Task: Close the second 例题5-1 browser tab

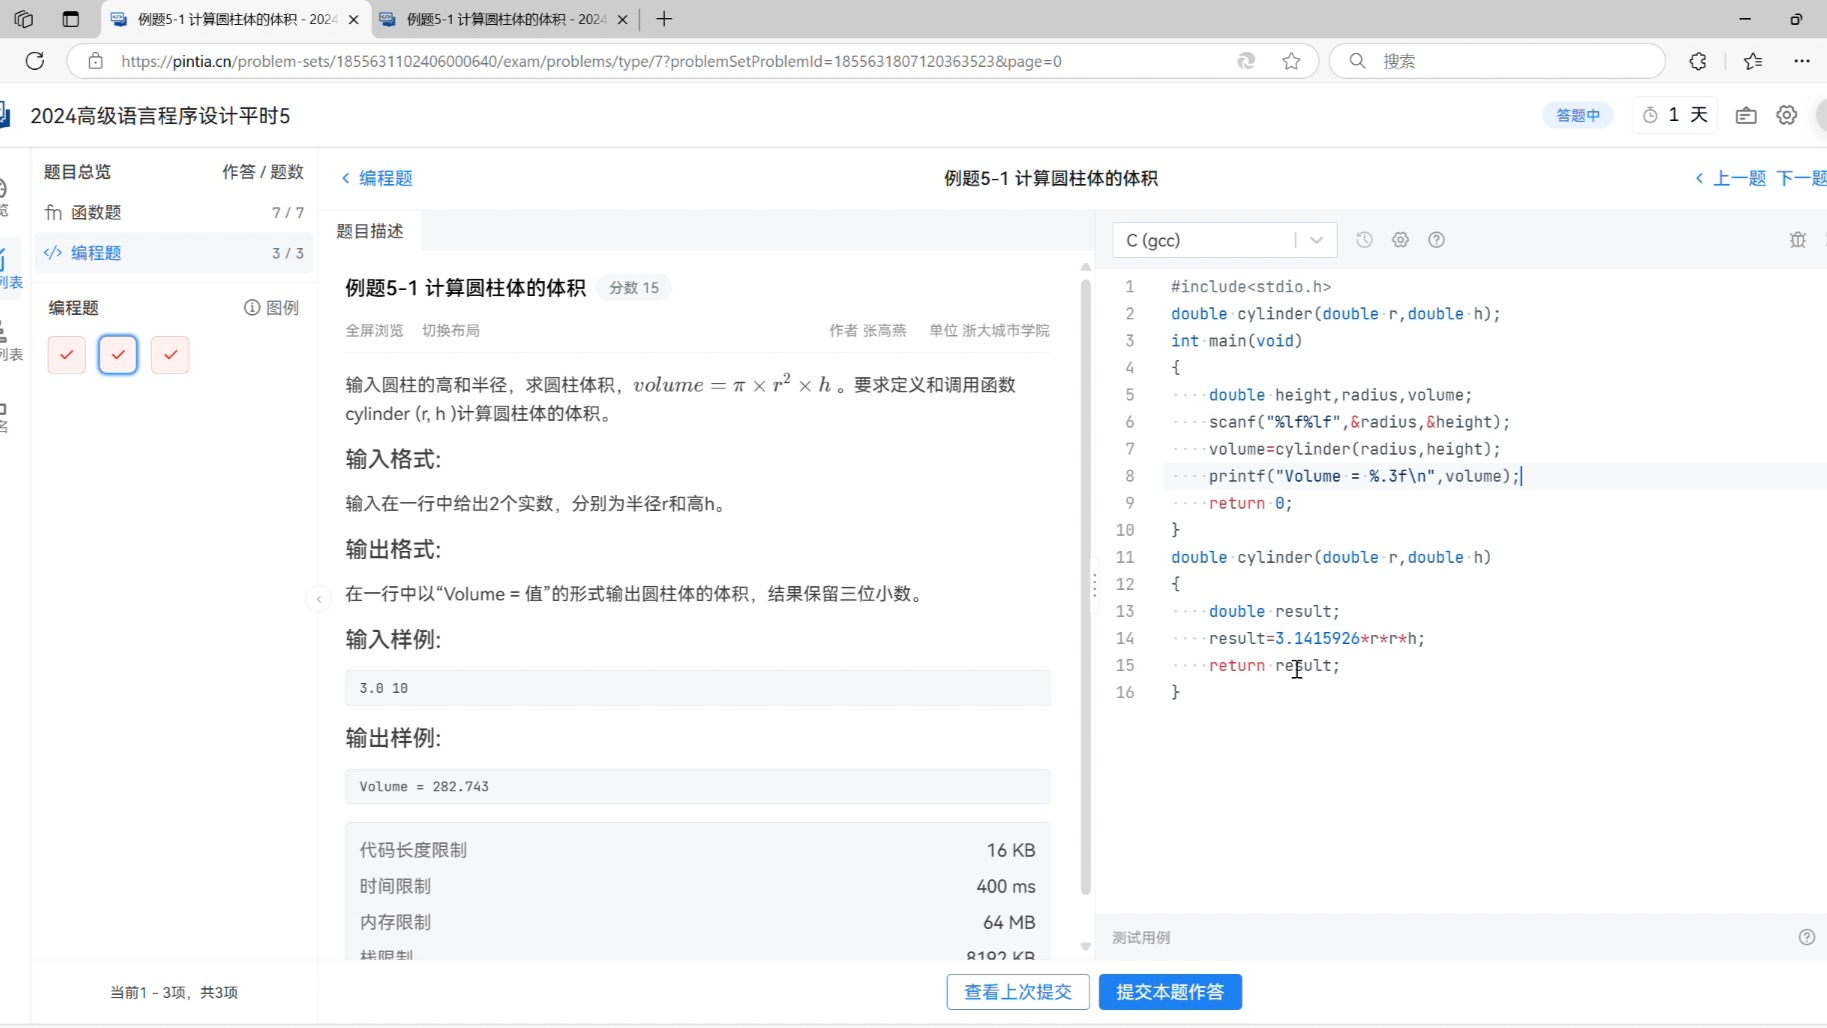Action: (x=622, y=19)
